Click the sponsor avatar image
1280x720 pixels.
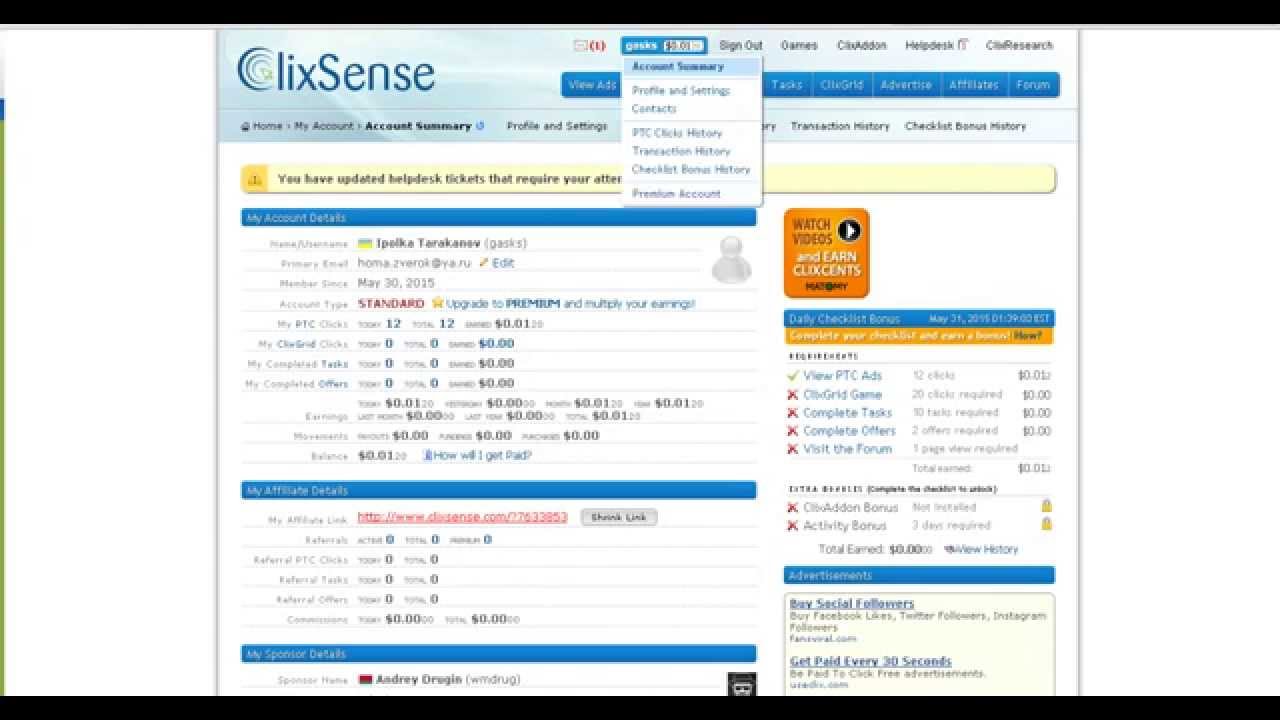(x=741, y=684)
